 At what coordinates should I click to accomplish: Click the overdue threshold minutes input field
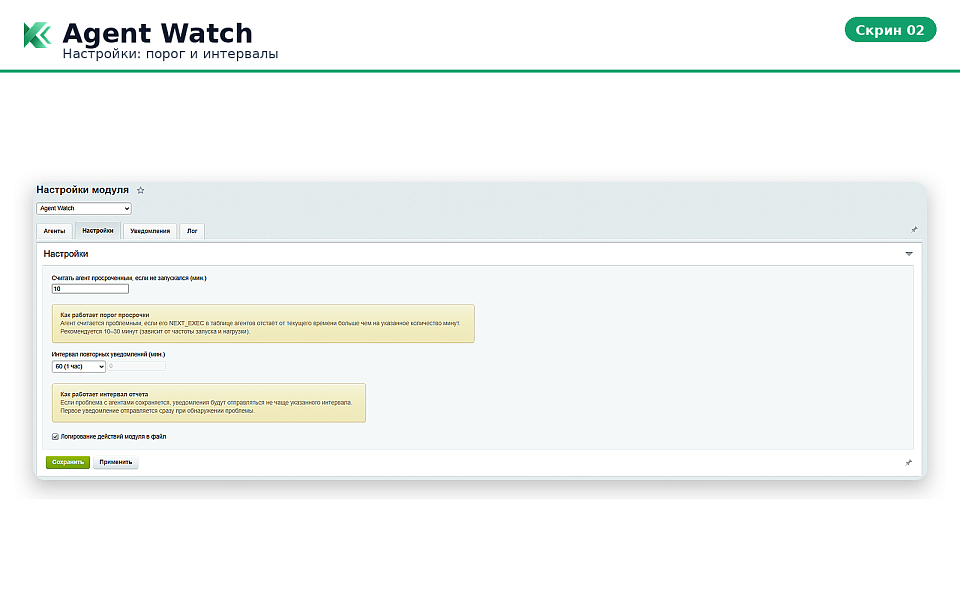[x=90, y=289]
